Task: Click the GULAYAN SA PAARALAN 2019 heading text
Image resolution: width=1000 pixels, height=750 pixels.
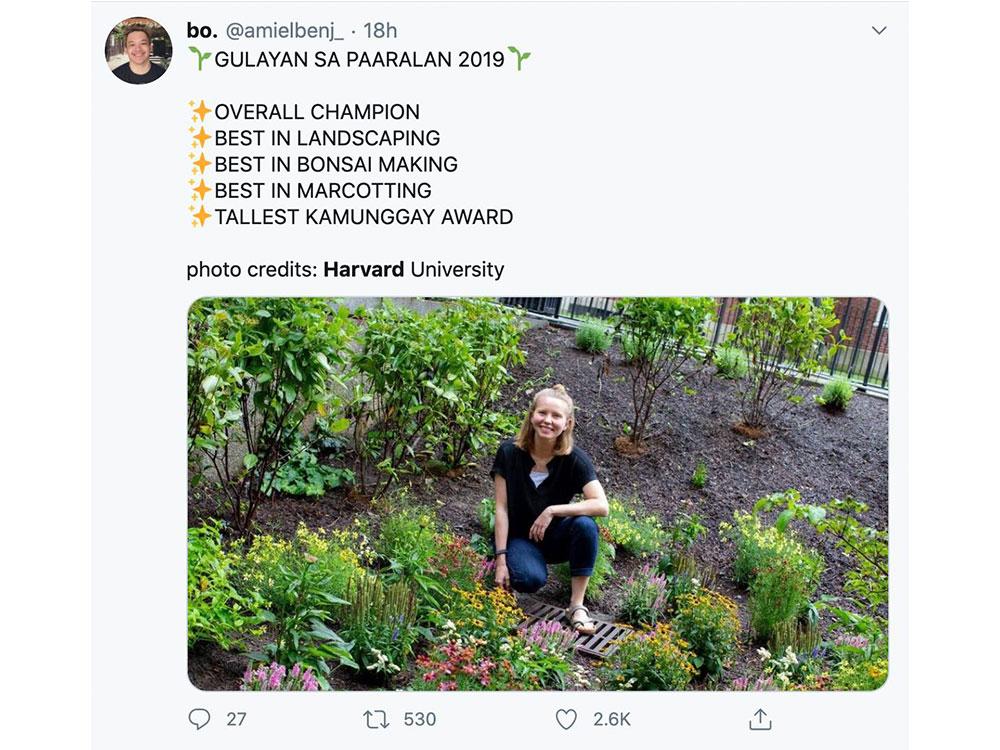Action: pos(359,59)
